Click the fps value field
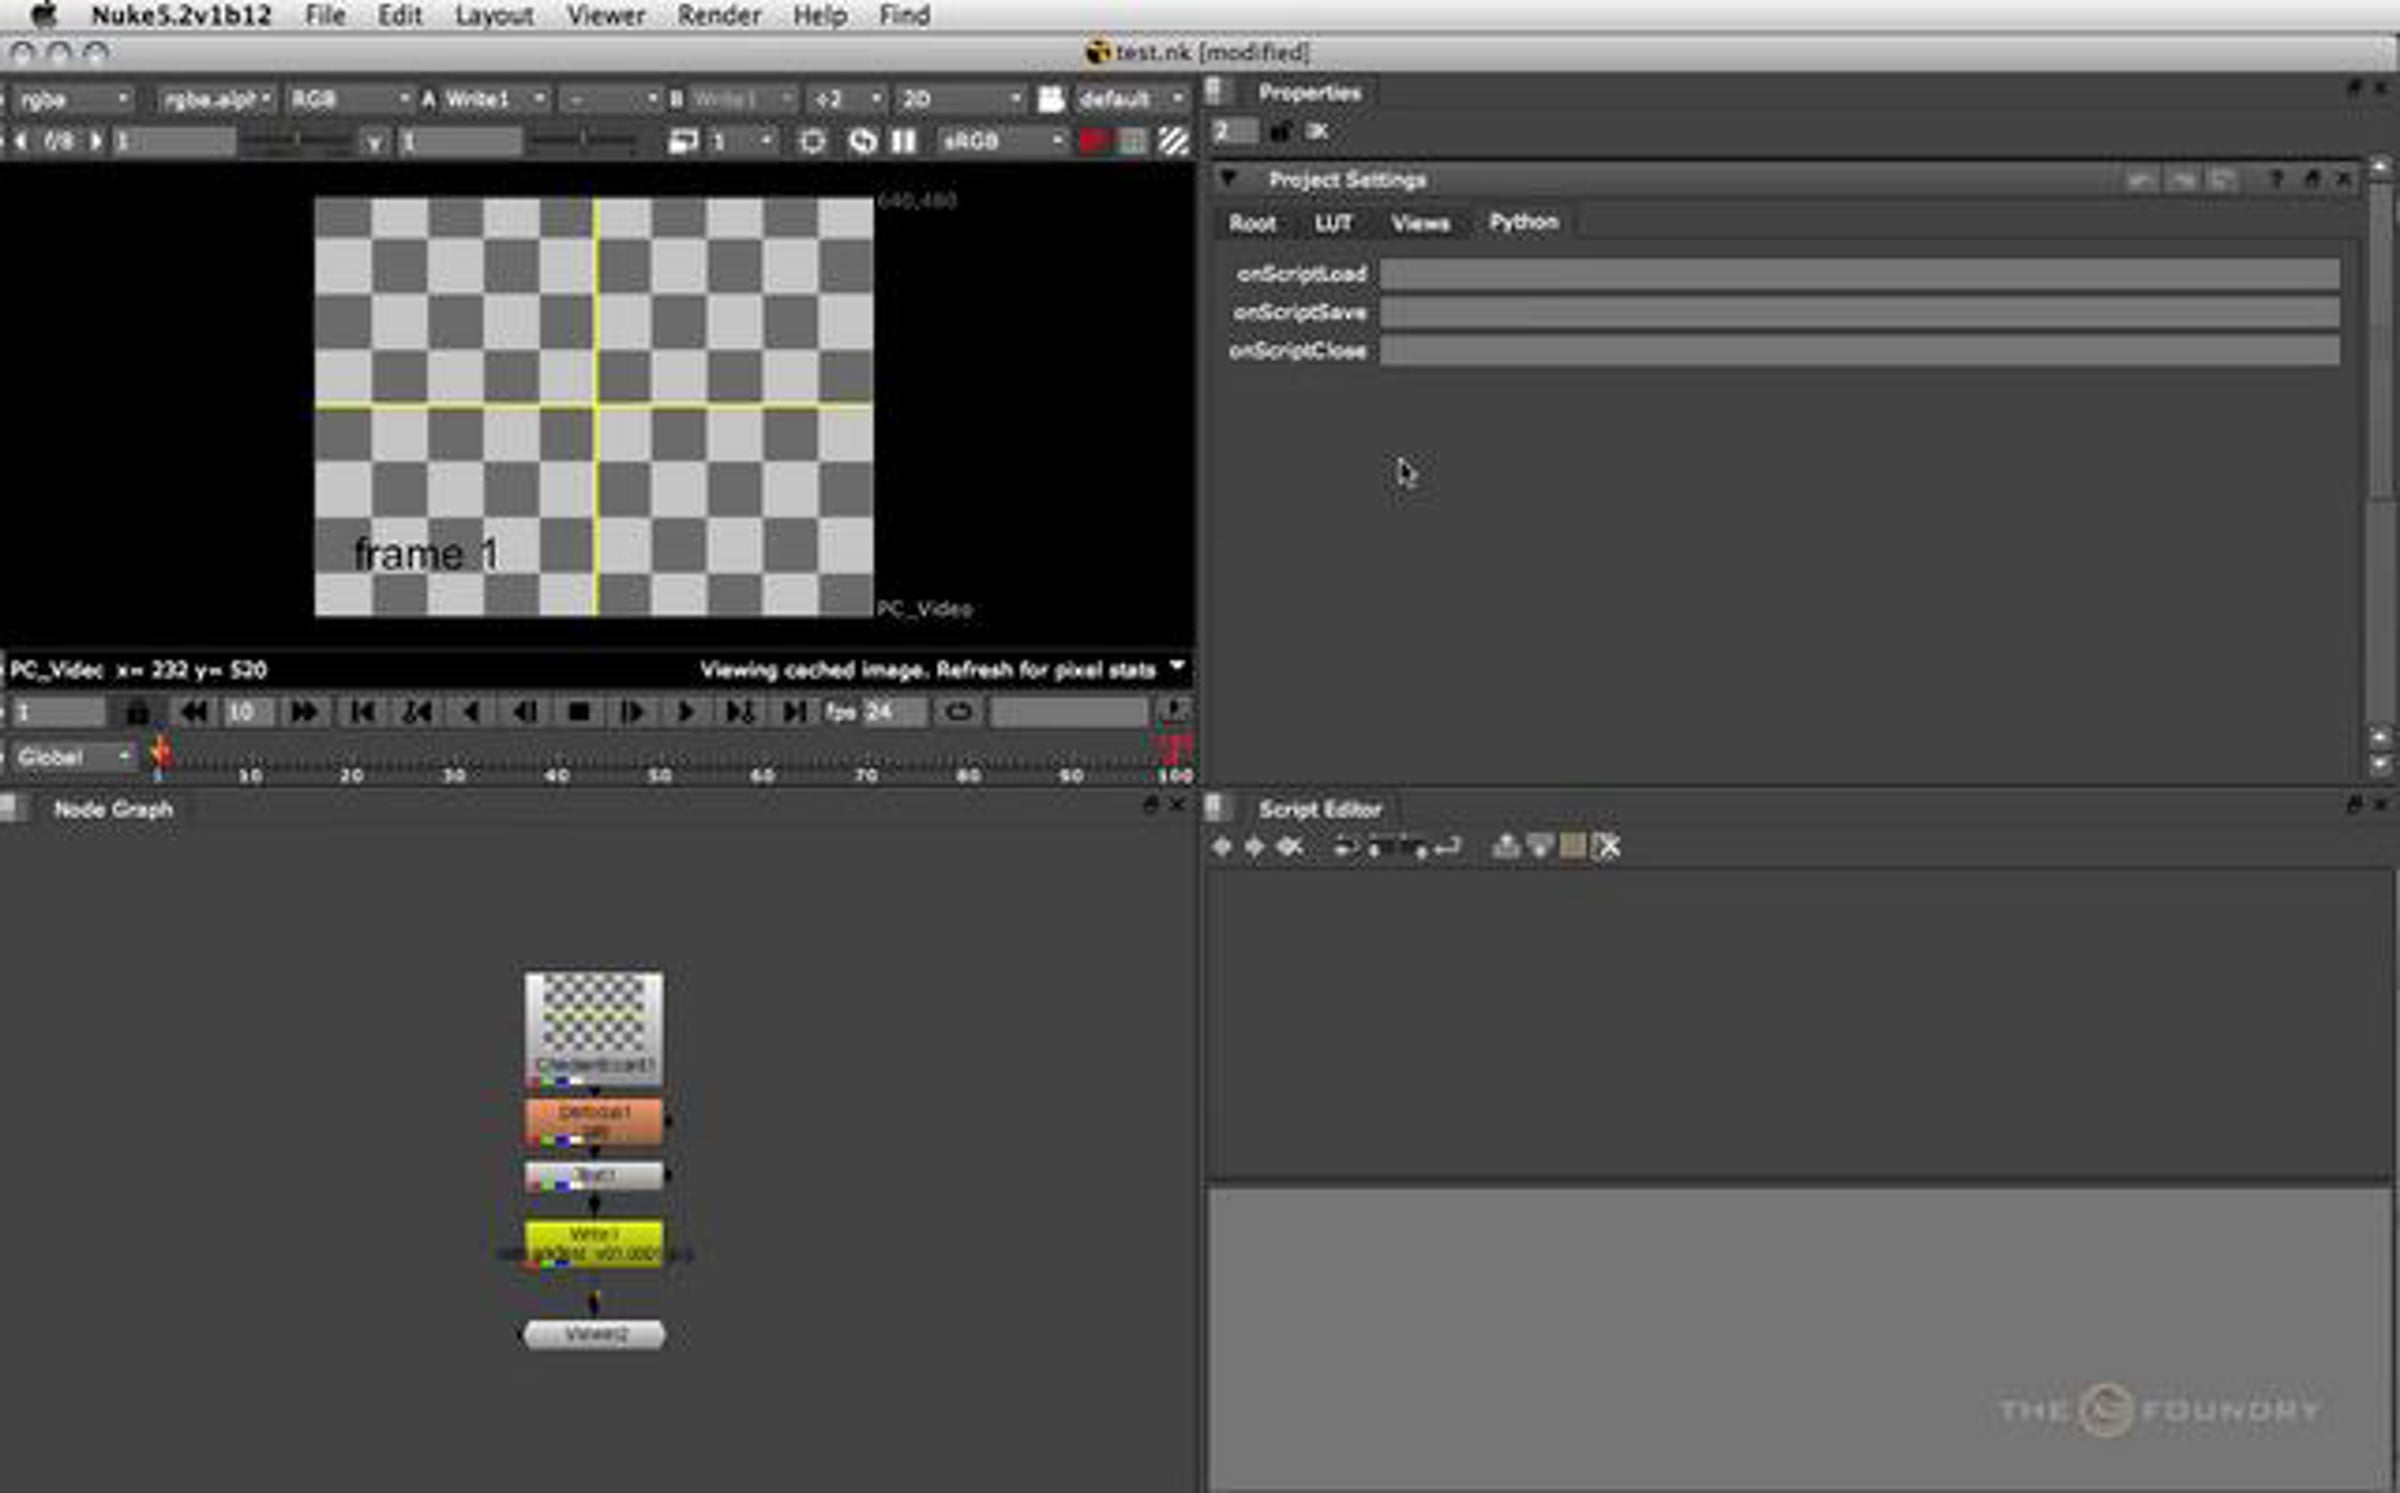 [x=895, y=712]
